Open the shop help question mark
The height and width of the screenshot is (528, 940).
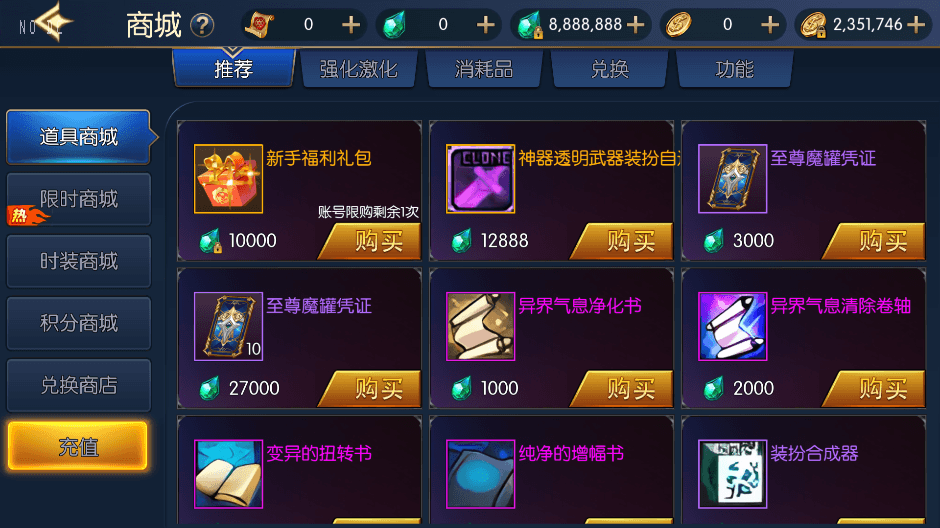point(202,25)
